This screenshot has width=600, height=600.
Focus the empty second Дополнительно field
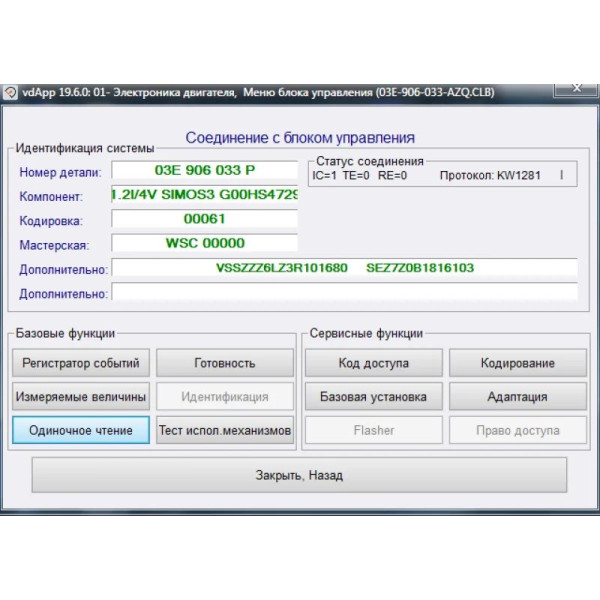coord(344,293)
